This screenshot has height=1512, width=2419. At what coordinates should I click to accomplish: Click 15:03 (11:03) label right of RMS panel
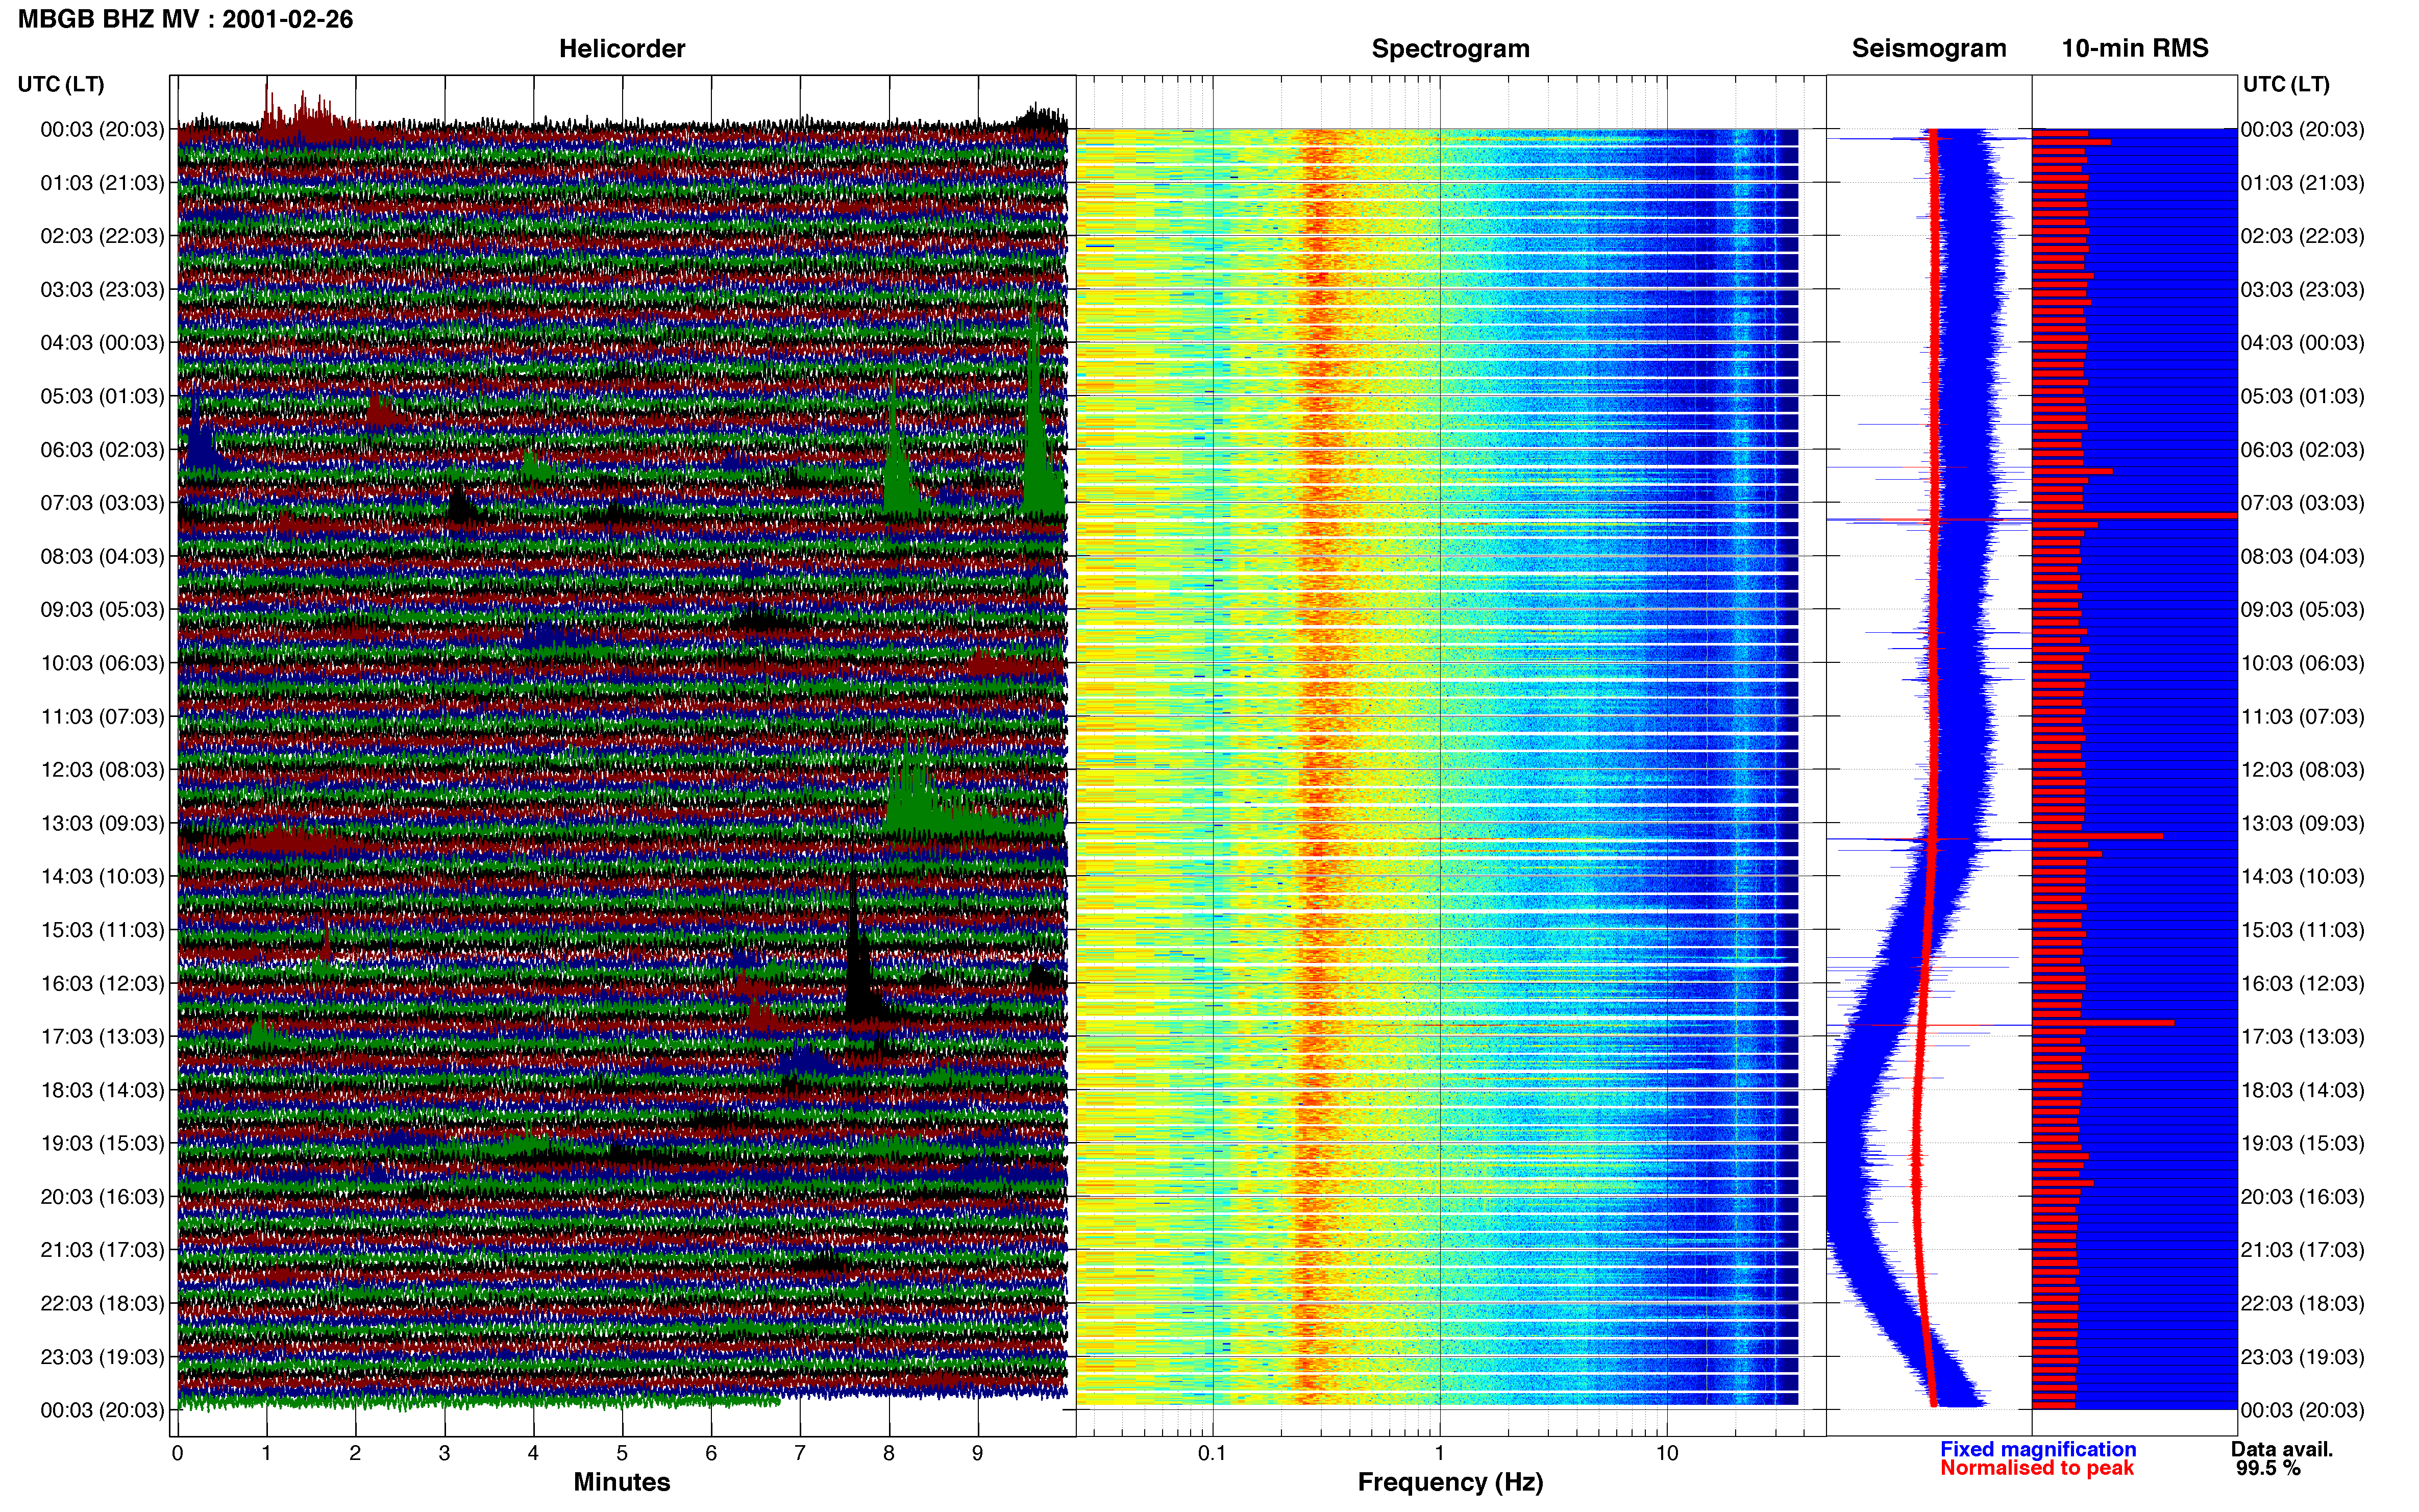coord(2303,930)
